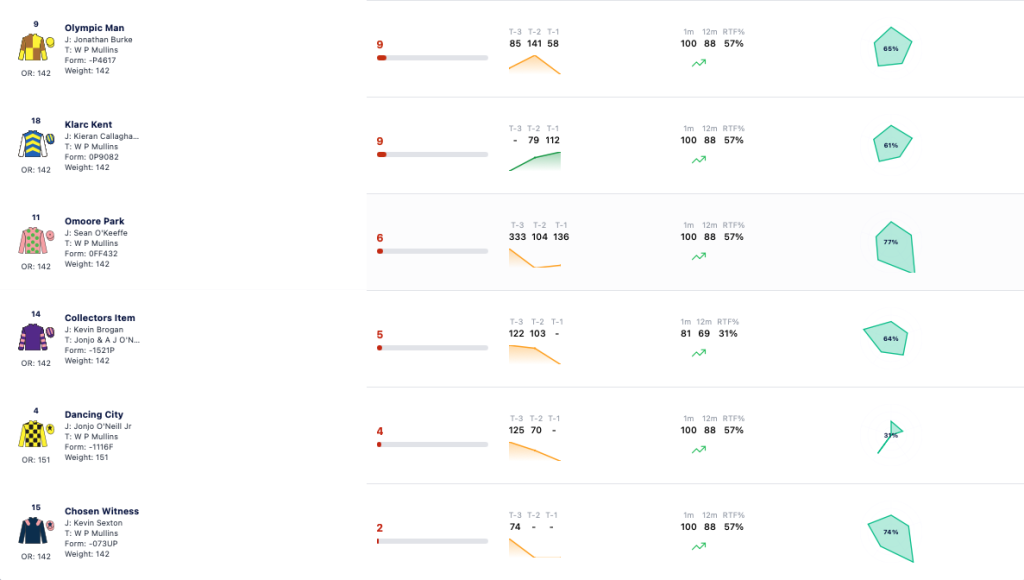Open Olympic Man's 65% radar chart

893,47
